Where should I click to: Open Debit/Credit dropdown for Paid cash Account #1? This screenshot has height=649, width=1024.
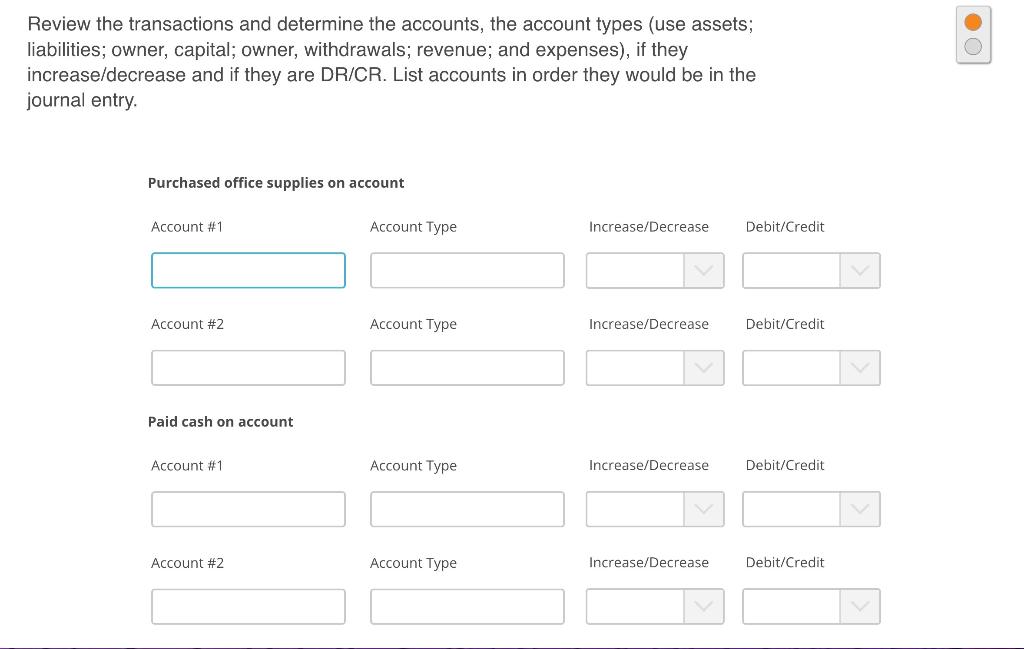click(x=811, y=509)
